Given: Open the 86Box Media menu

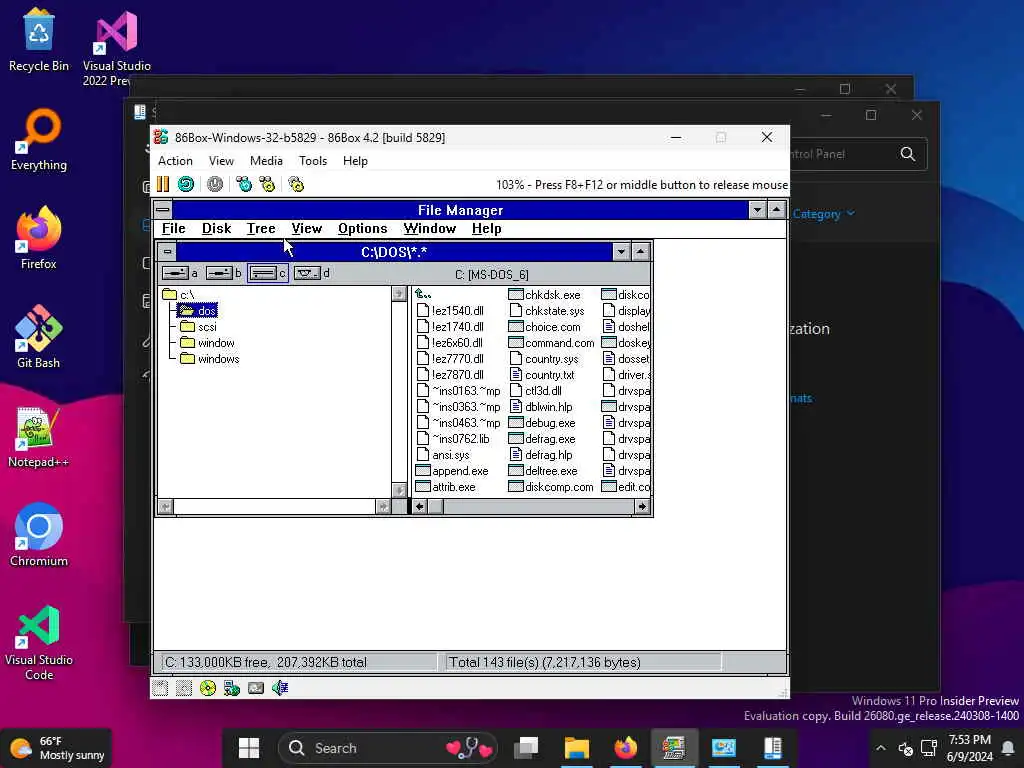Looking at the screenshot, I should 266,161.
